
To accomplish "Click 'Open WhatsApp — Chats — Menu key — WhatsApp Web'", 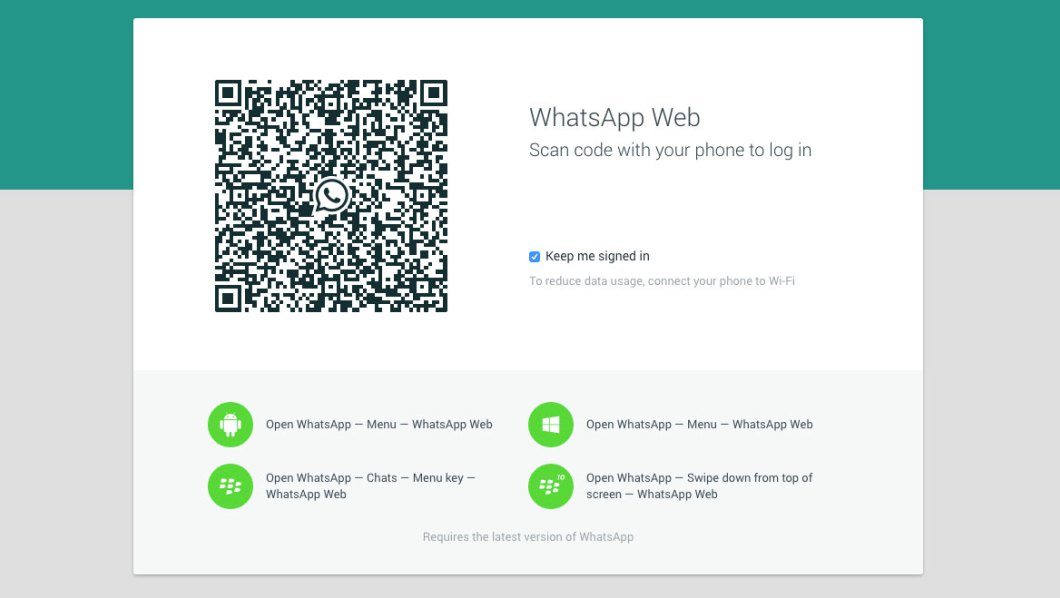I will coord(370,486).
